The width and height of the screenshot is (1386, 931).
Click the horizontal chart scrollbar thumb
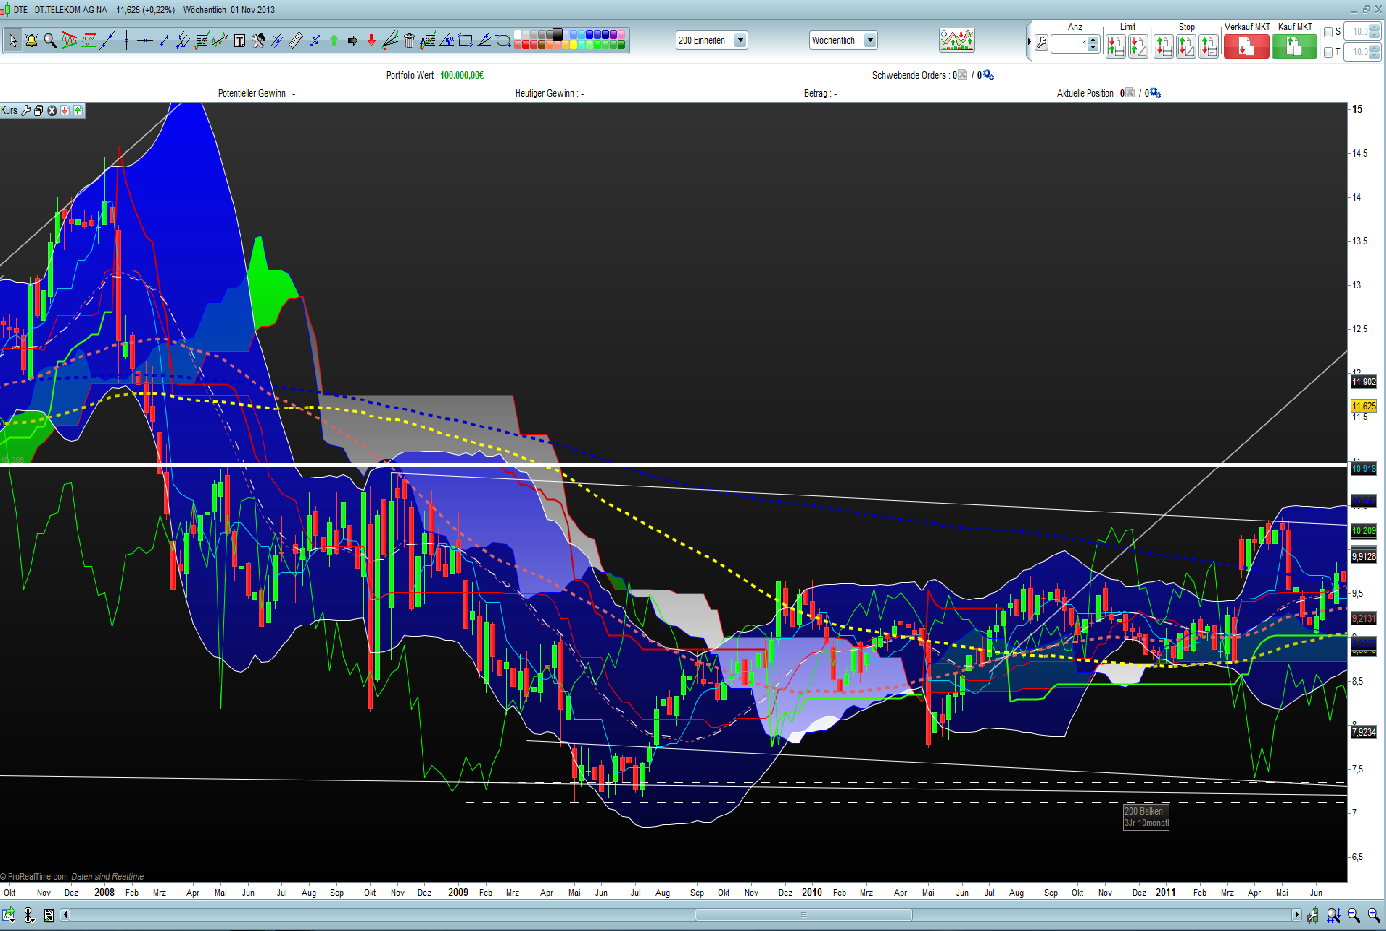coord(803,915)
